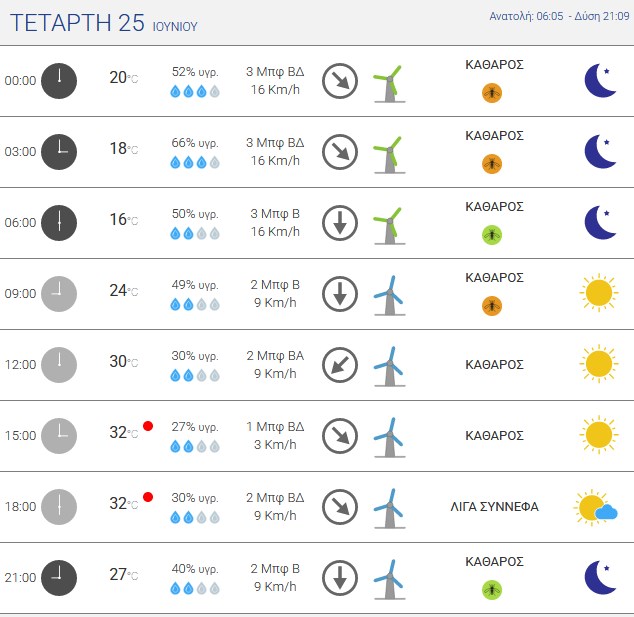
Task: Click the southwest wind arrow at 12:00
Action: click(340, 365)
